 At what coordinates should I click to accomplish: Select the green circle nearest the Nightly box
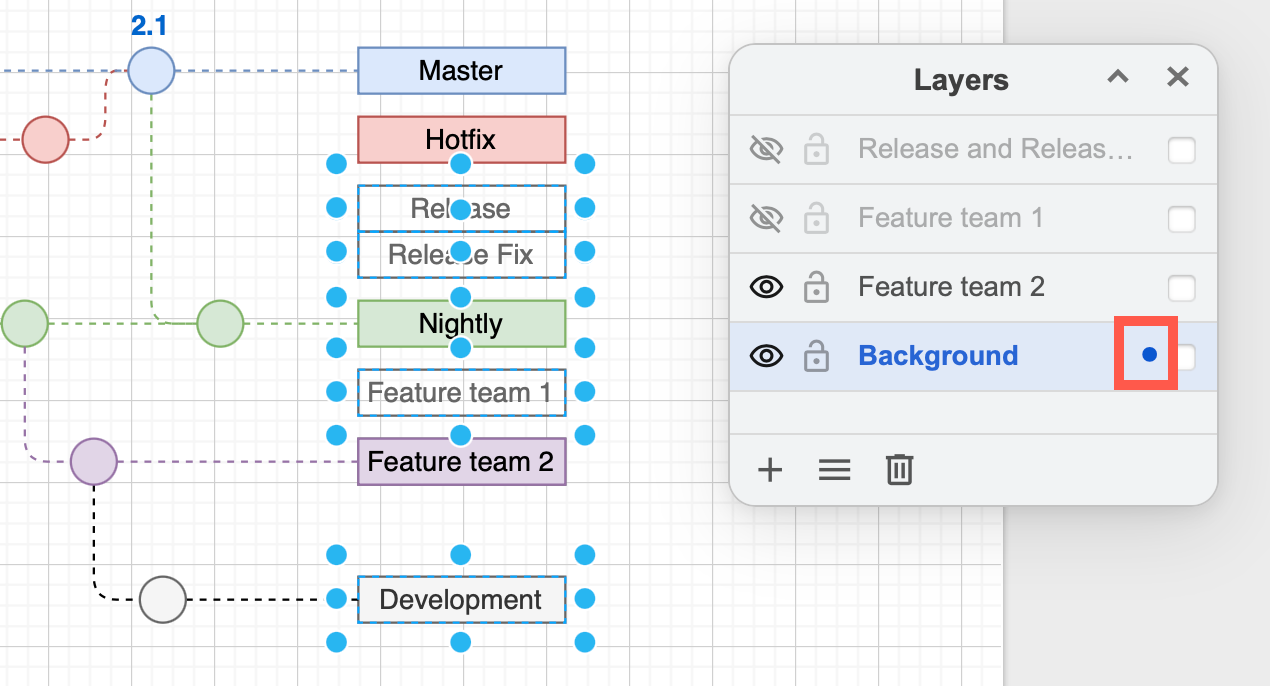[x=220, y=324]
